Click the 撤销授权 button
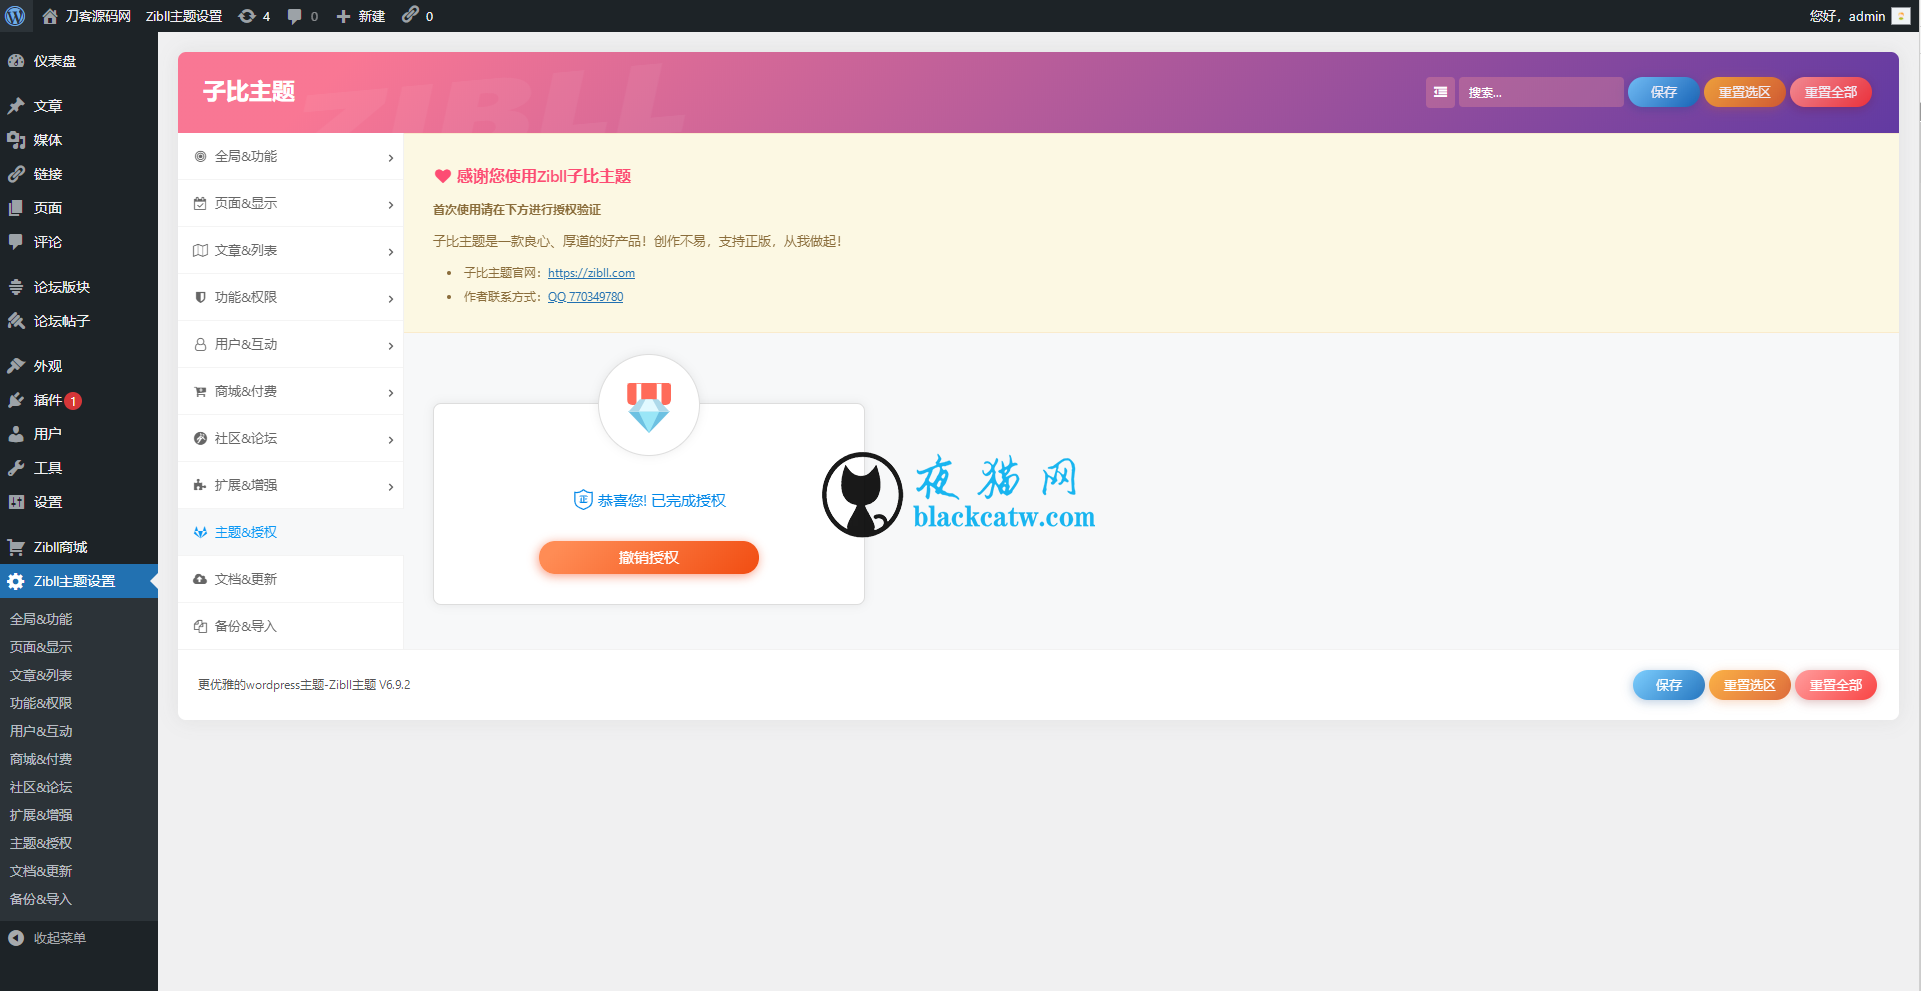The image size is (1921, 991). tap(649, 557)
